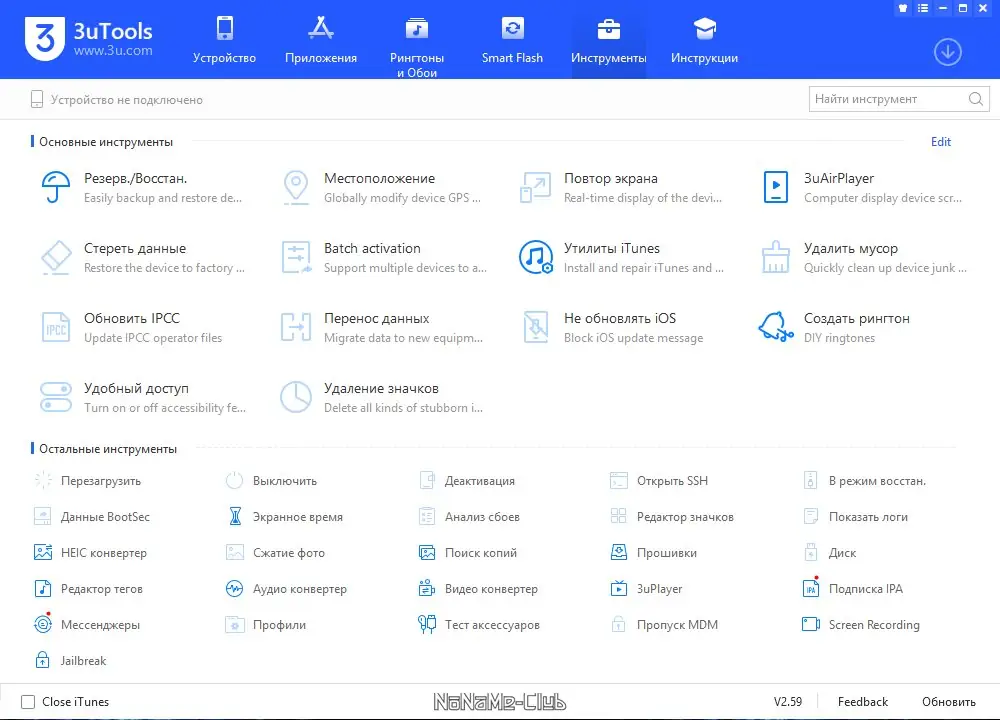
Task: Click the Анализ сбоев entry
Action: (x=469, y=517)
